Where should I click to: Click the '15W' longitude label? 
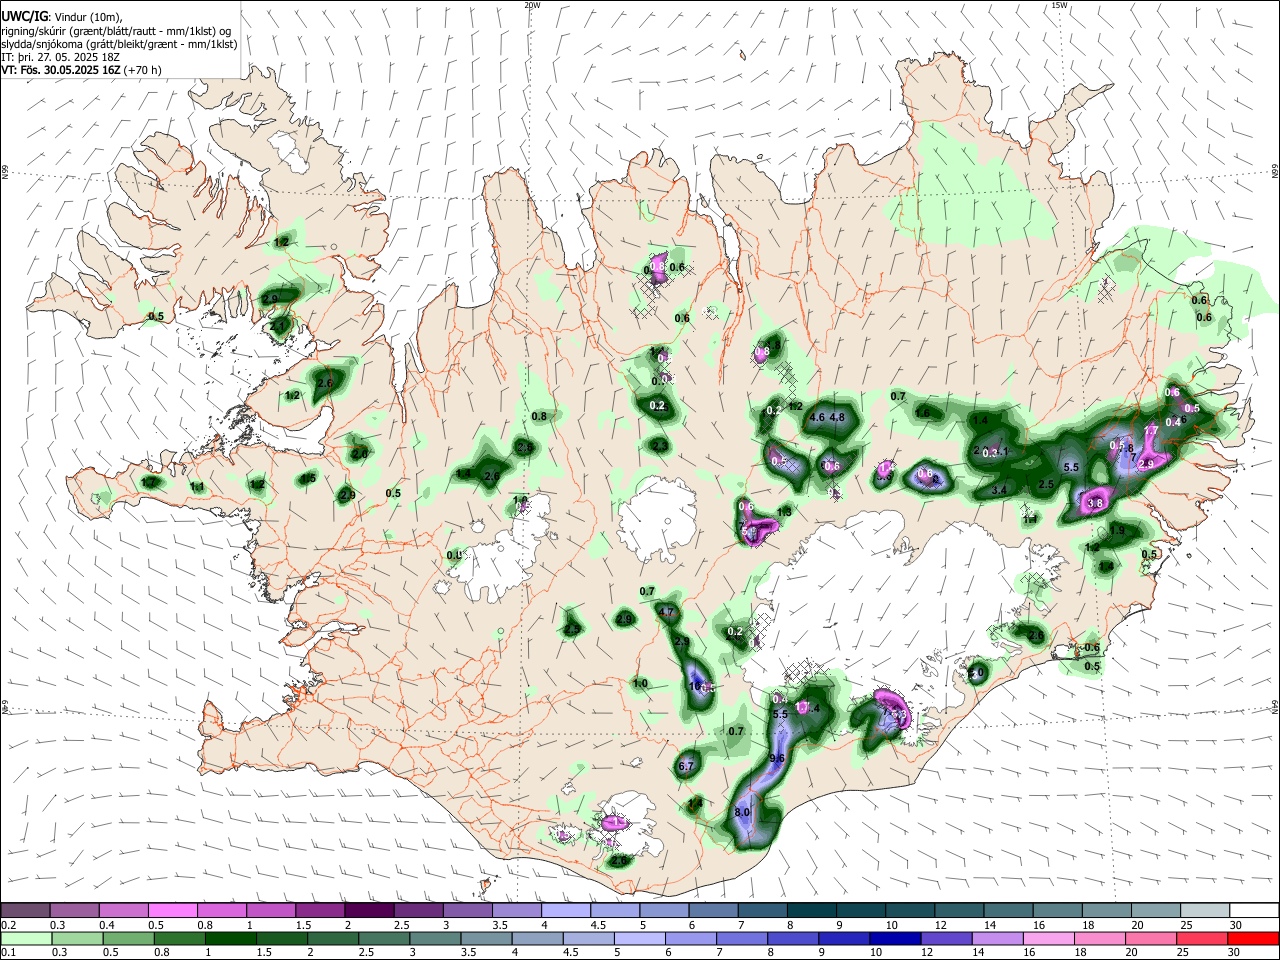pos(1059,5)
